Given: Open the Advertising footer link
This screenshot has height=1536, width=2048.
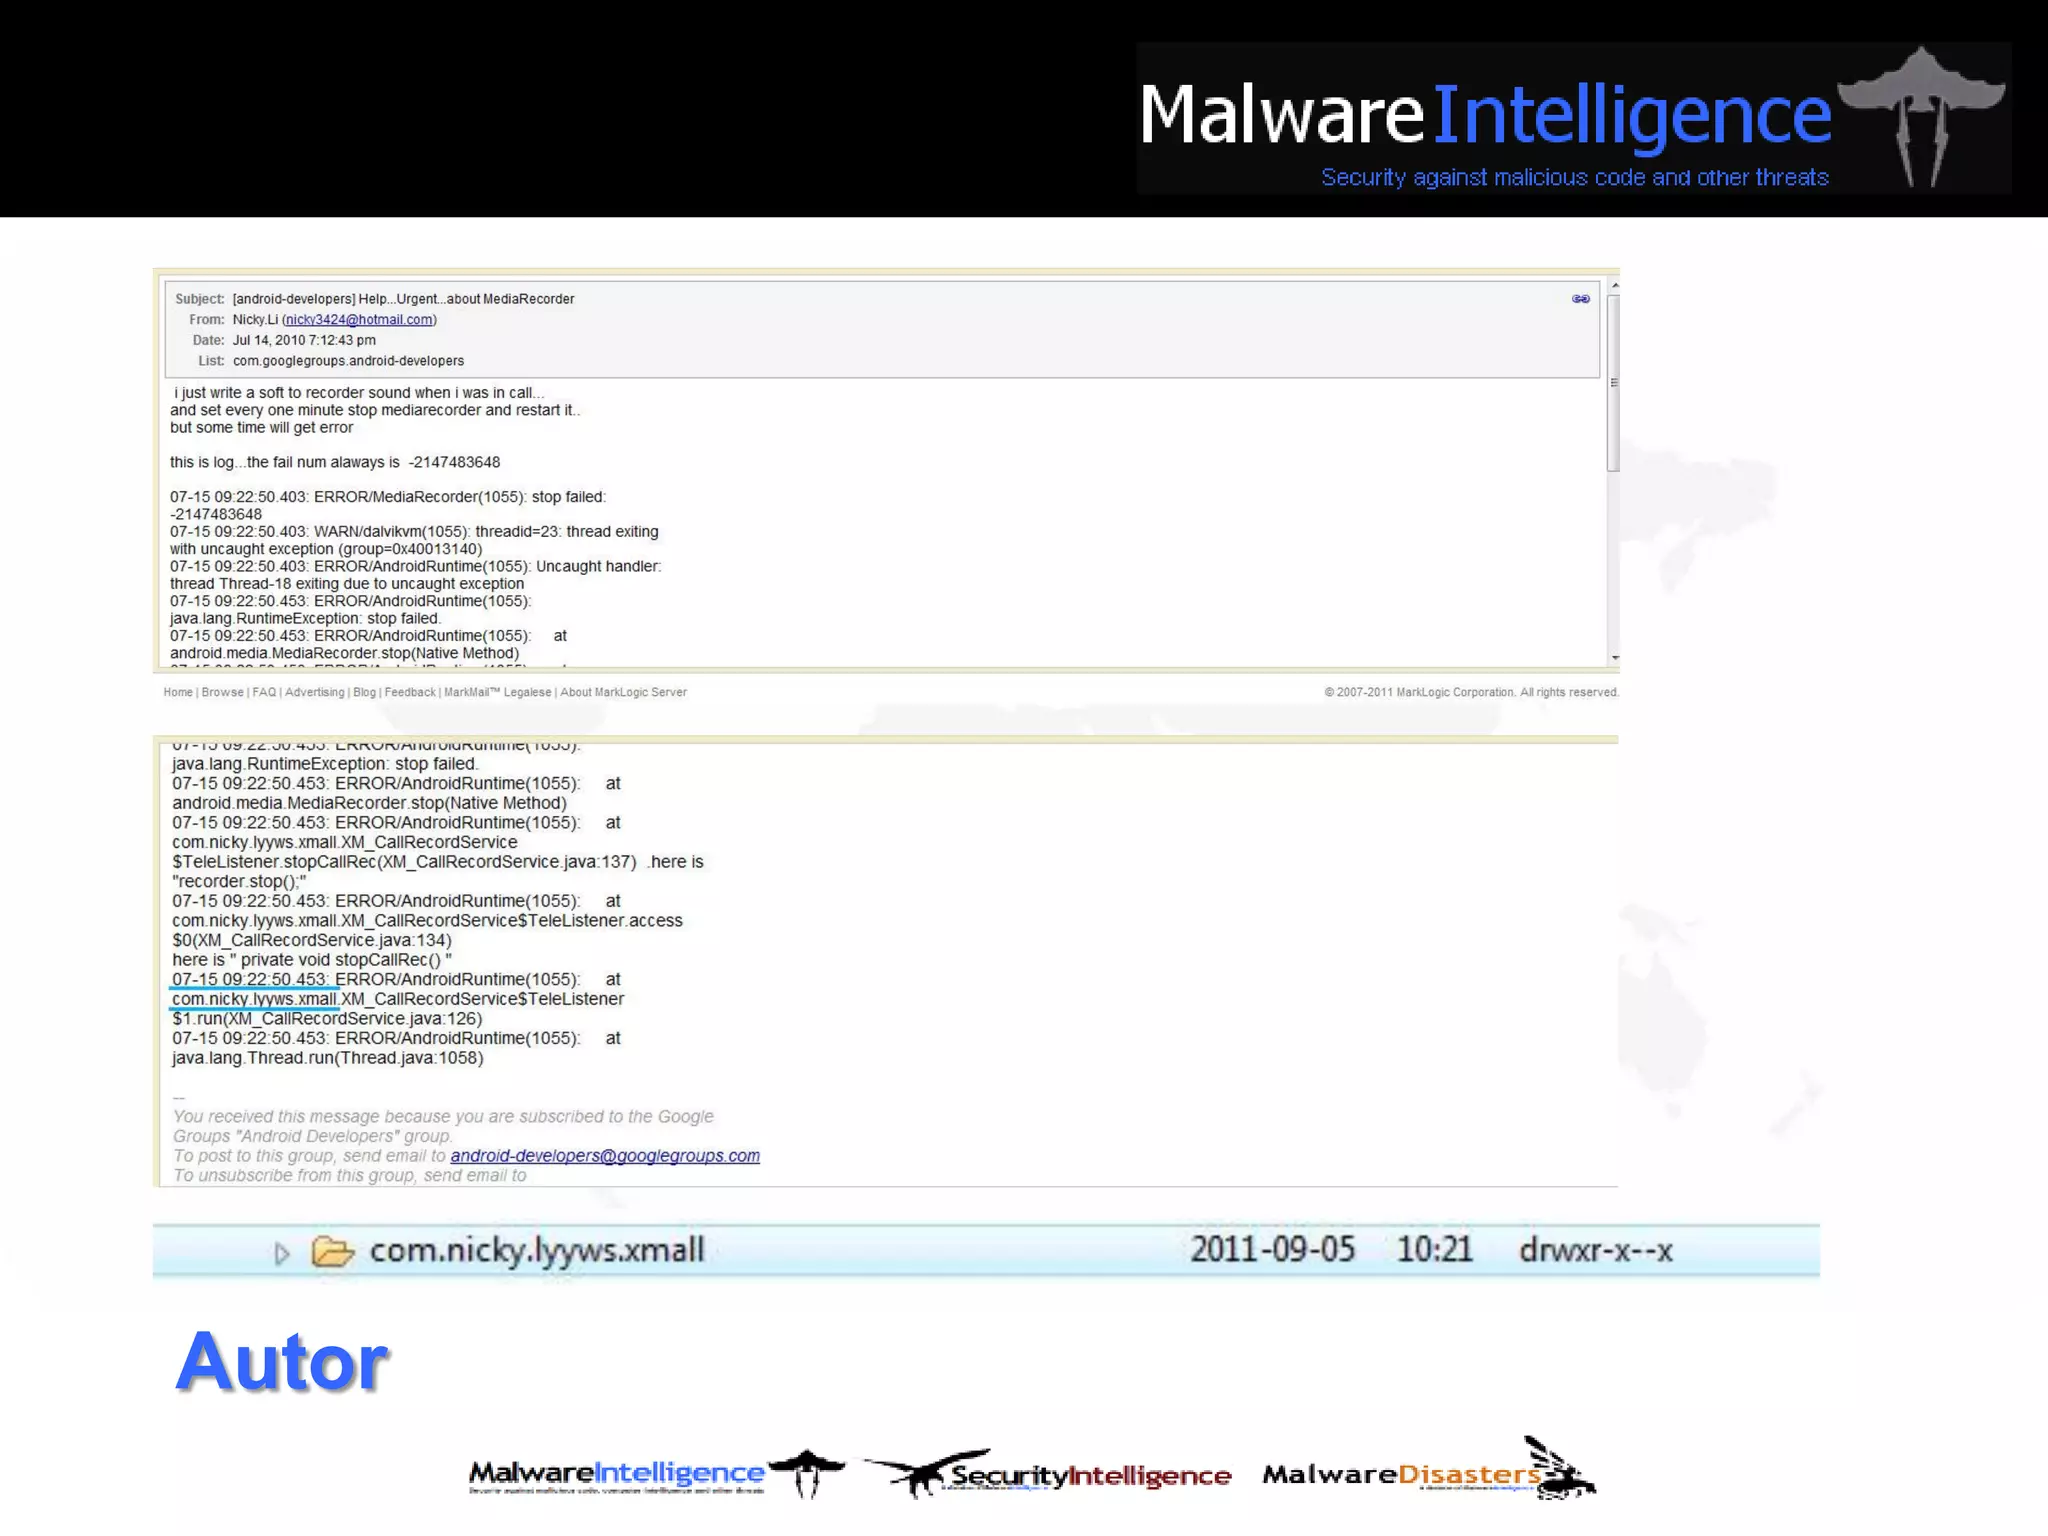Looking at the screenshot, I should point(314,692).
